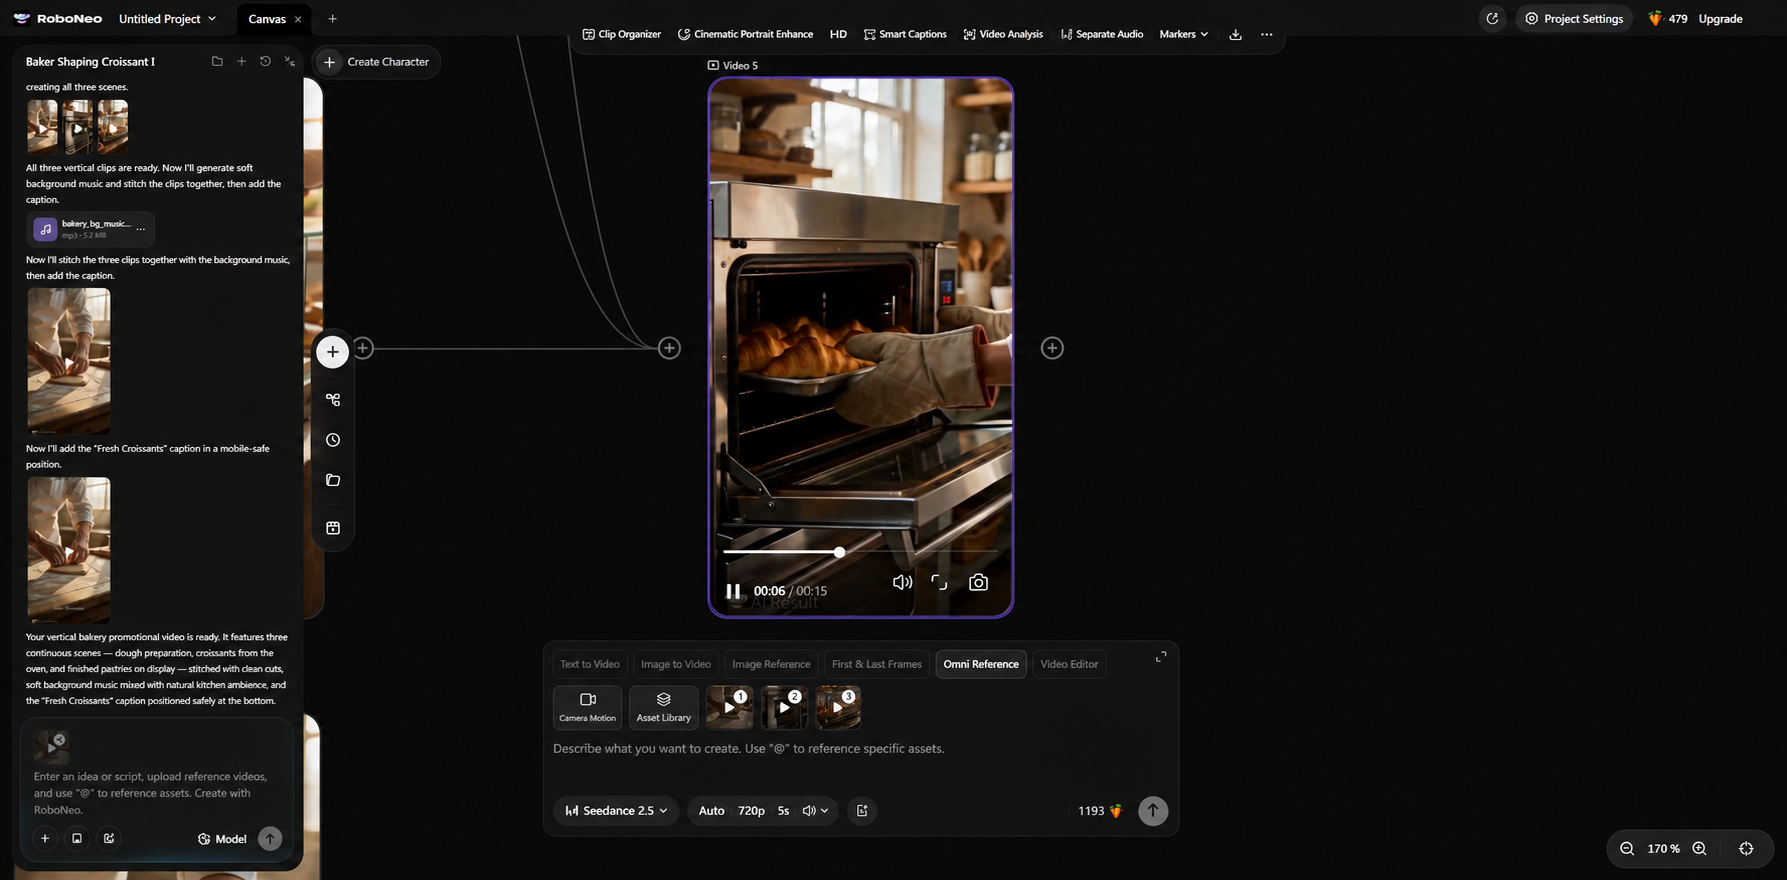1787x880 pixels.
Task: Expand the Markers dropdown
Action: tap(1184, 34)
